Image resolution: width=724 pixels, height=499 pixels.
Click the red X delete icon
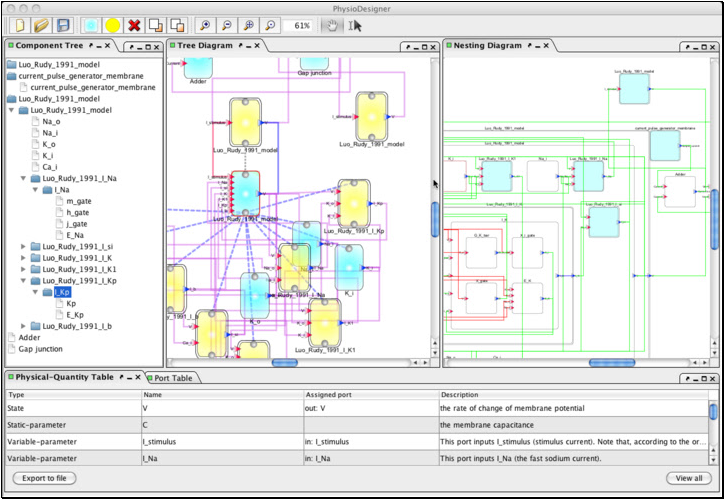pyautogui.click(x=135, y=24)
